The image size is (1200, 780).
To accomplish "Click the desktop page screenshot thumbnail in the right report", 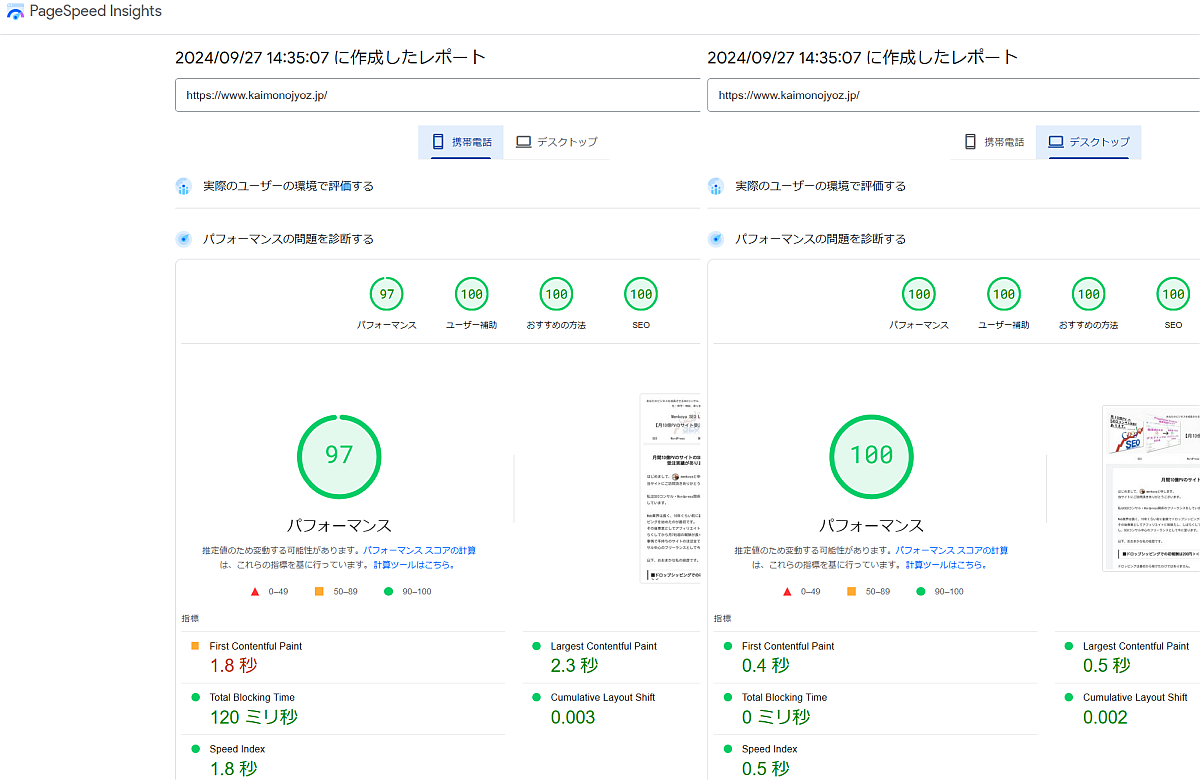I will pos(1151,488).
